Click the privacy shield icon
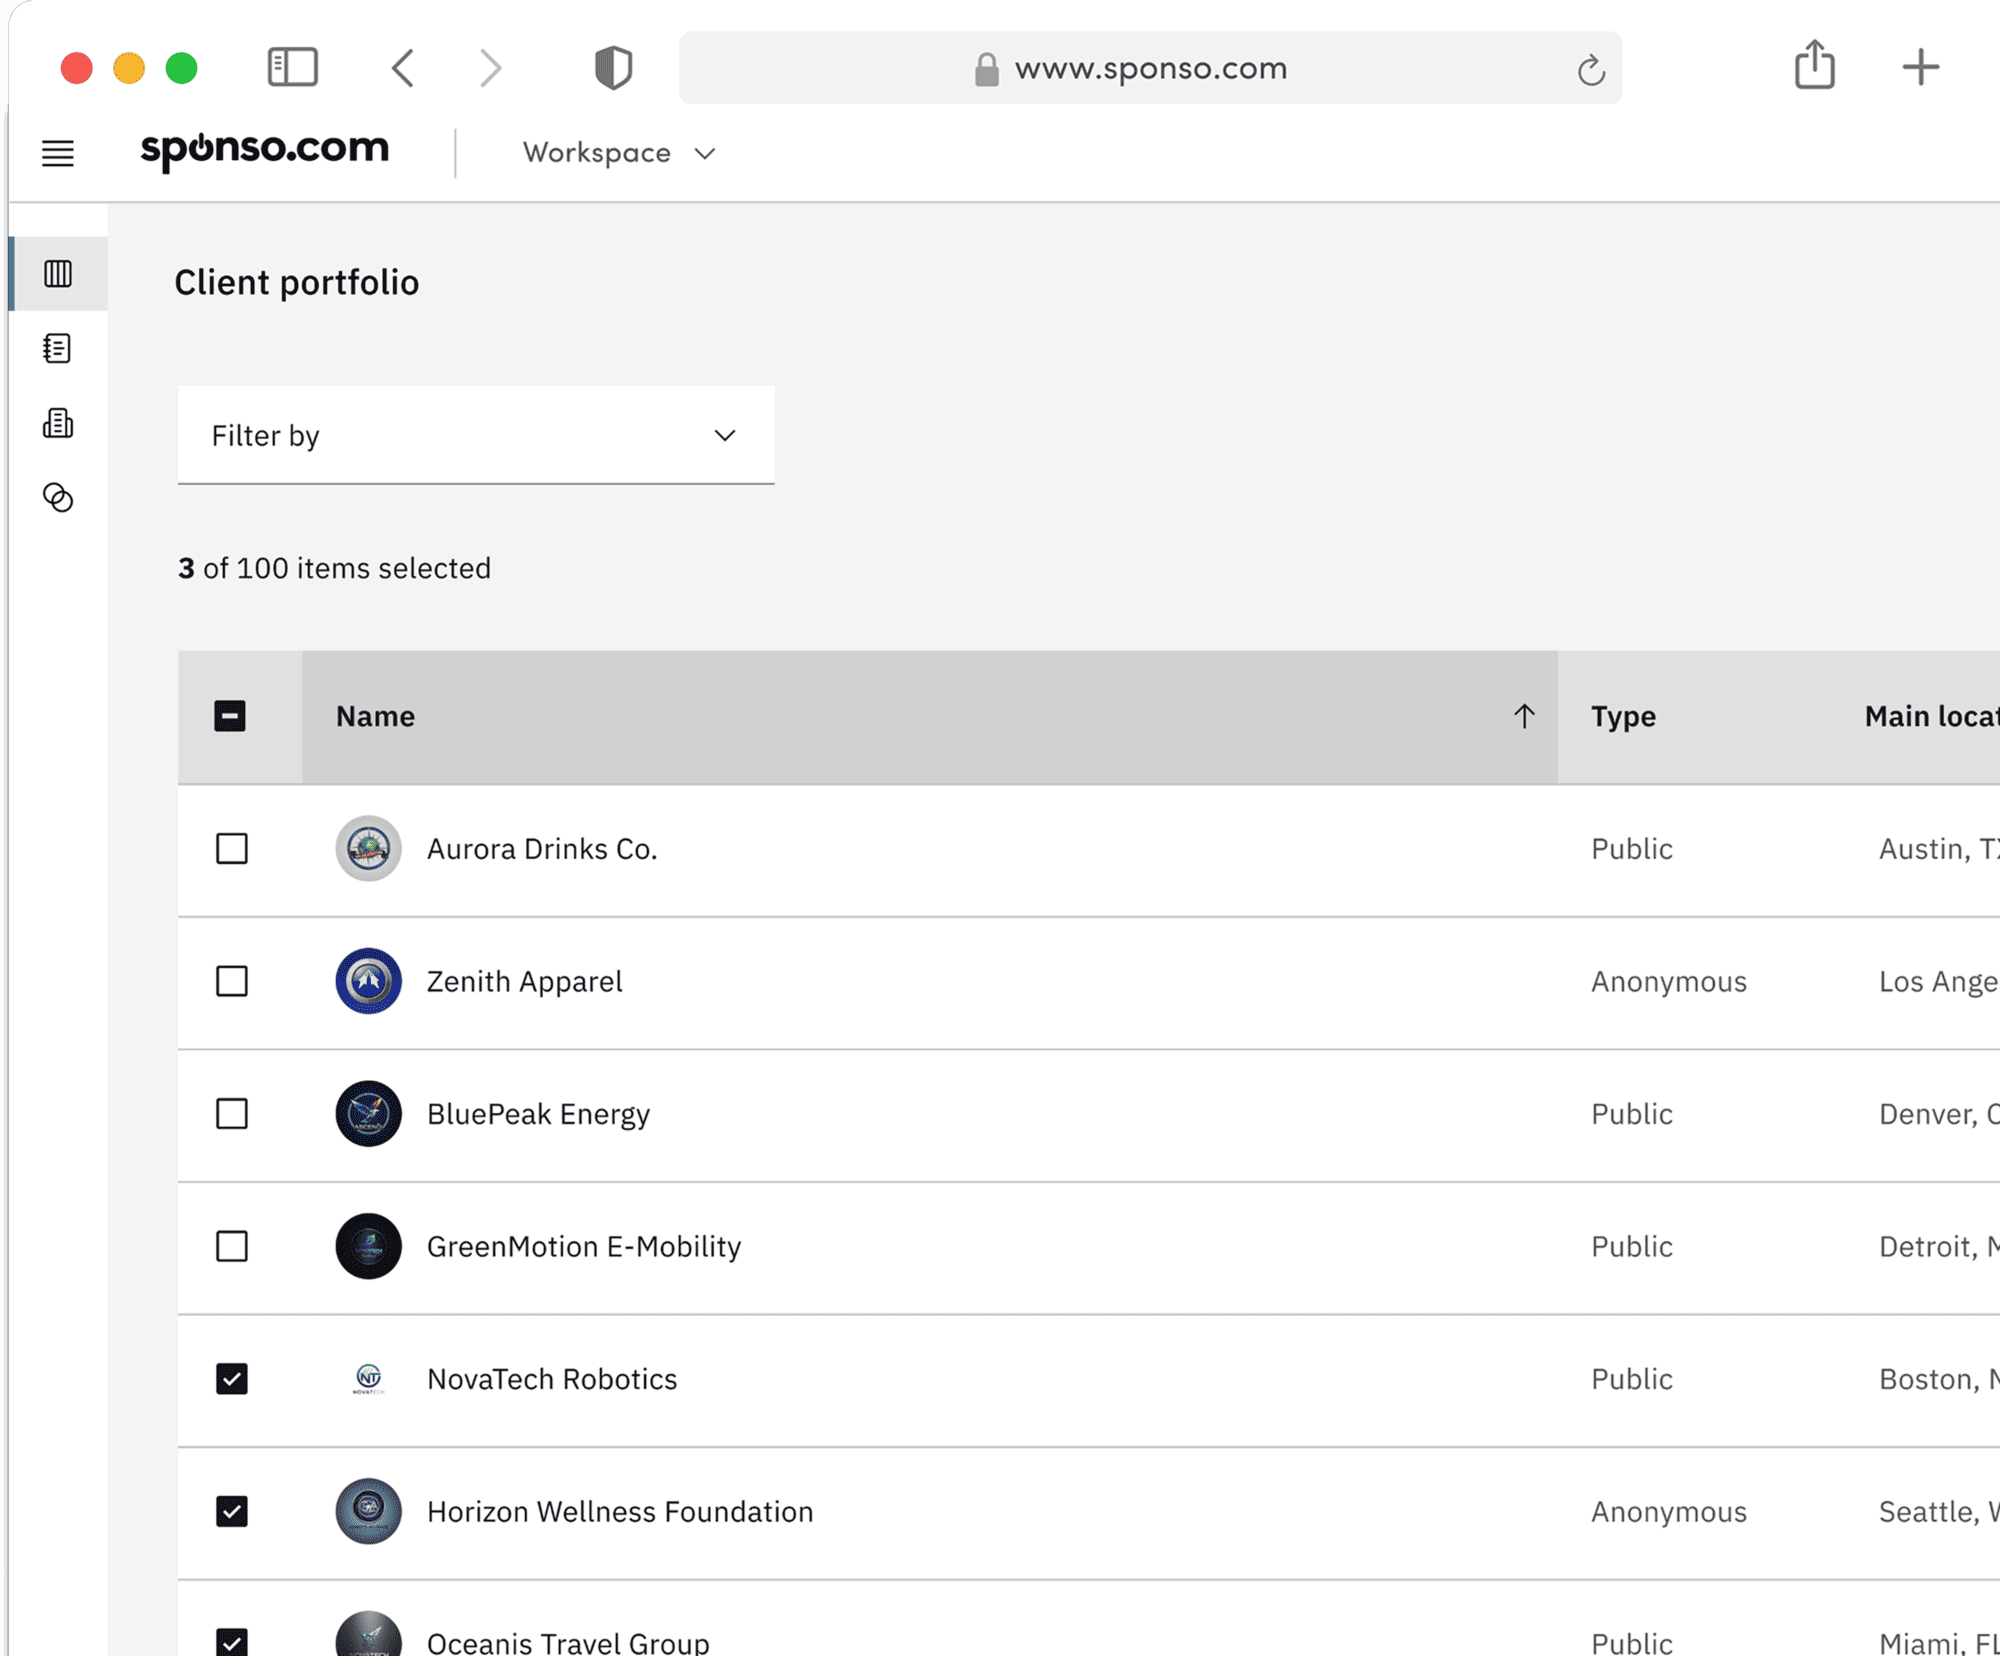The width and height of the screenshot is (2000, 1656). coord(613,68)
